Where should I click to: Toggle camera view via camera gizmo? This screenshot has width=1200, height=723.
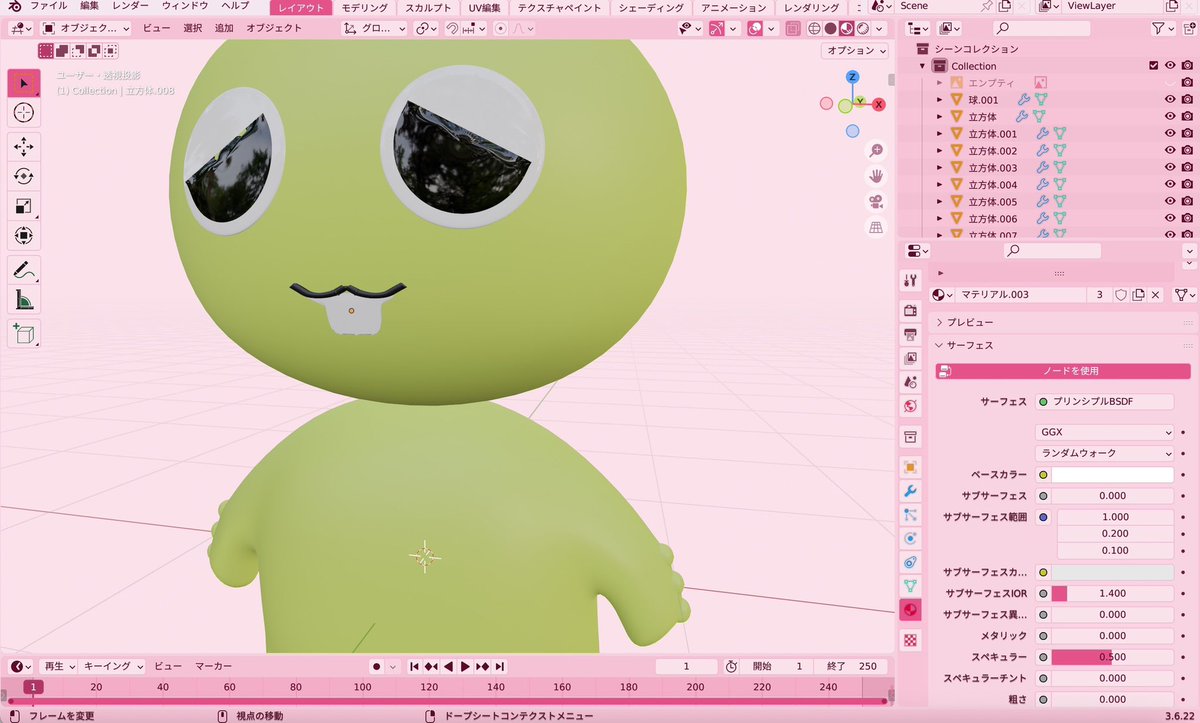(x=876, y=202)
